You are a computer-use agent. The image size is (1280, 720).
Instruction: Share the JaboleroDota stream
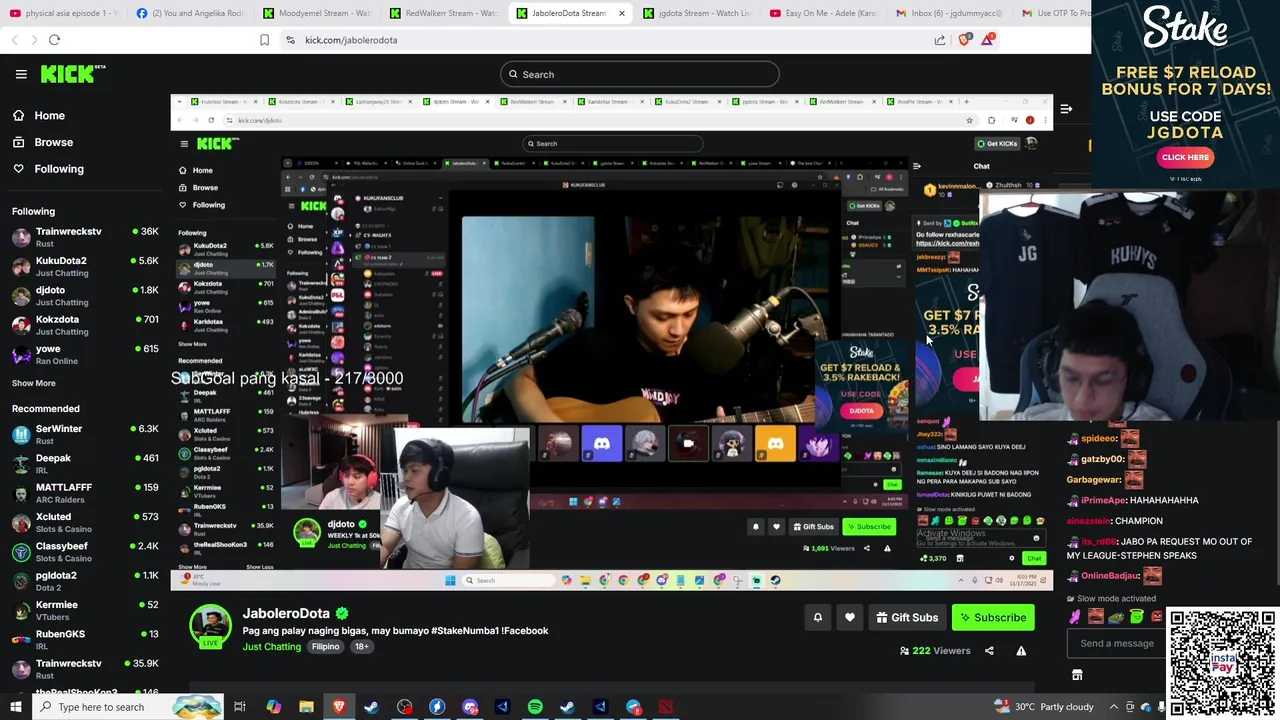[x=989, y=651]
